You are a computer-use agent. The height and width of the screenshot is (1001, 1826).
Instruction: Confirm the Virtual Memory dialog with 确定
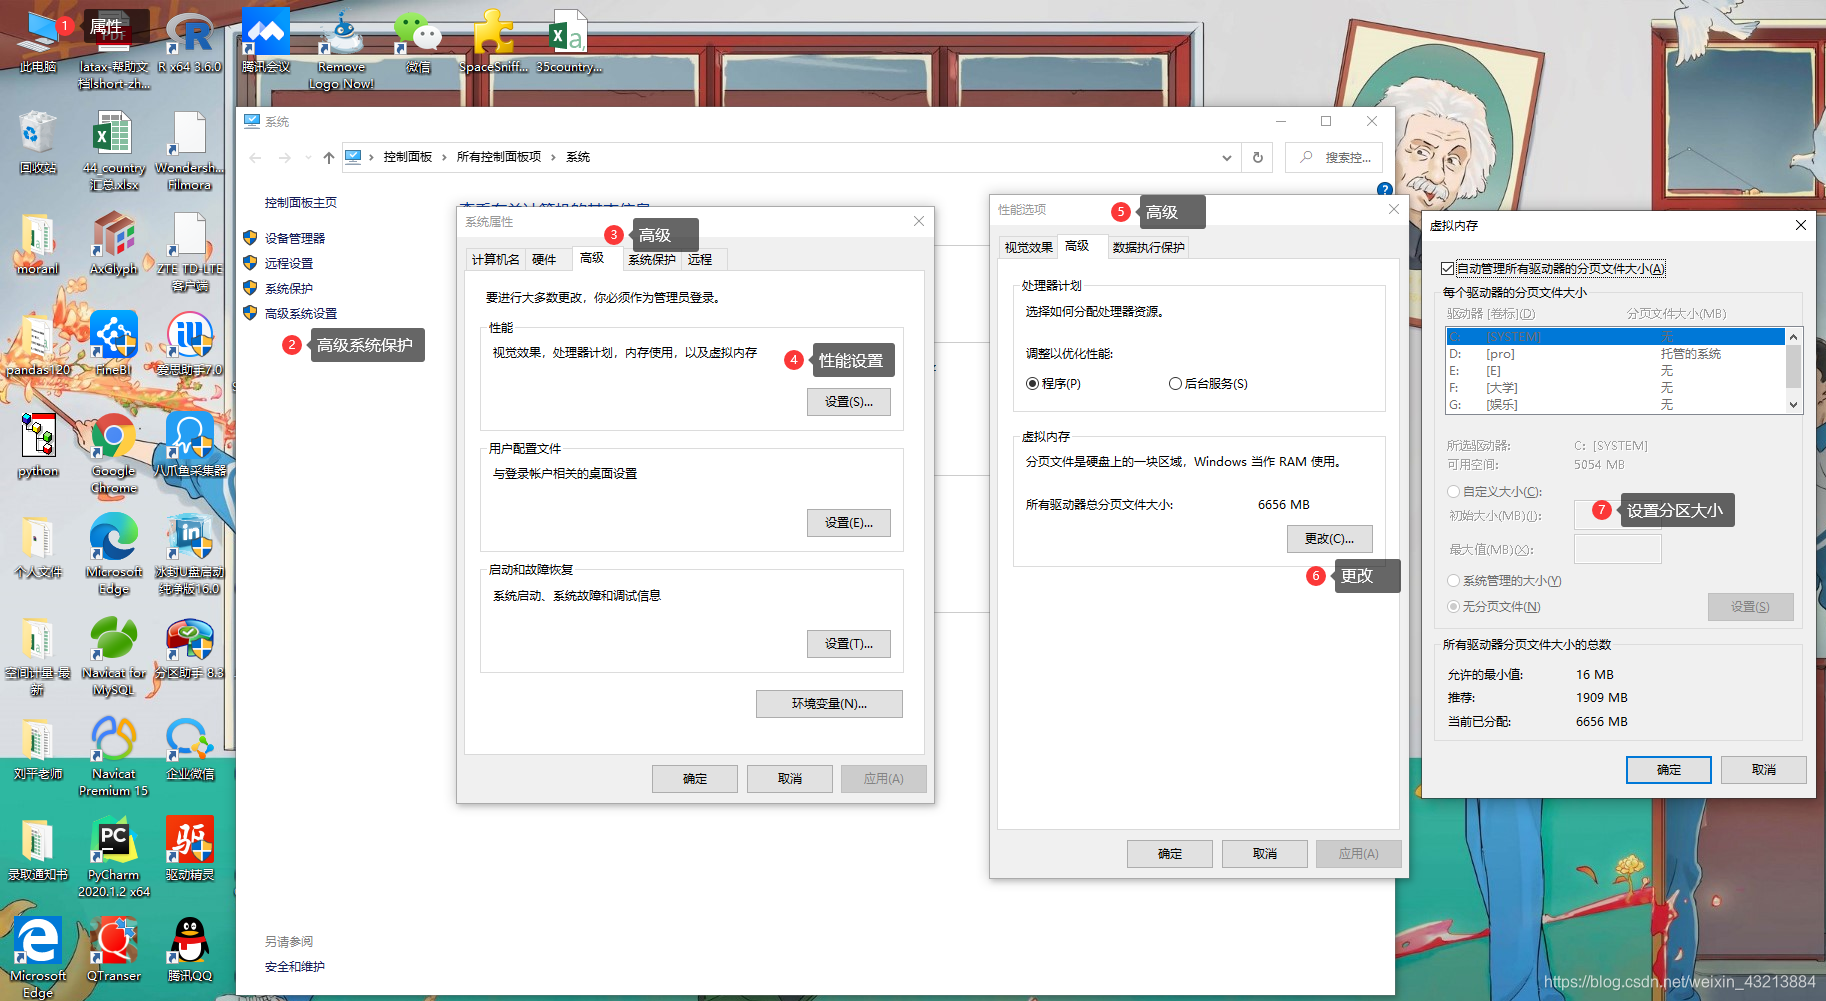1669,770
